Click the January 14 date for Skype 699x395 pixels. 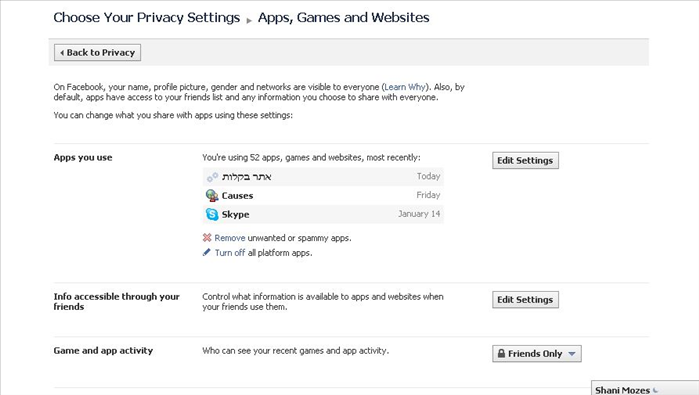tap(419, 214)
